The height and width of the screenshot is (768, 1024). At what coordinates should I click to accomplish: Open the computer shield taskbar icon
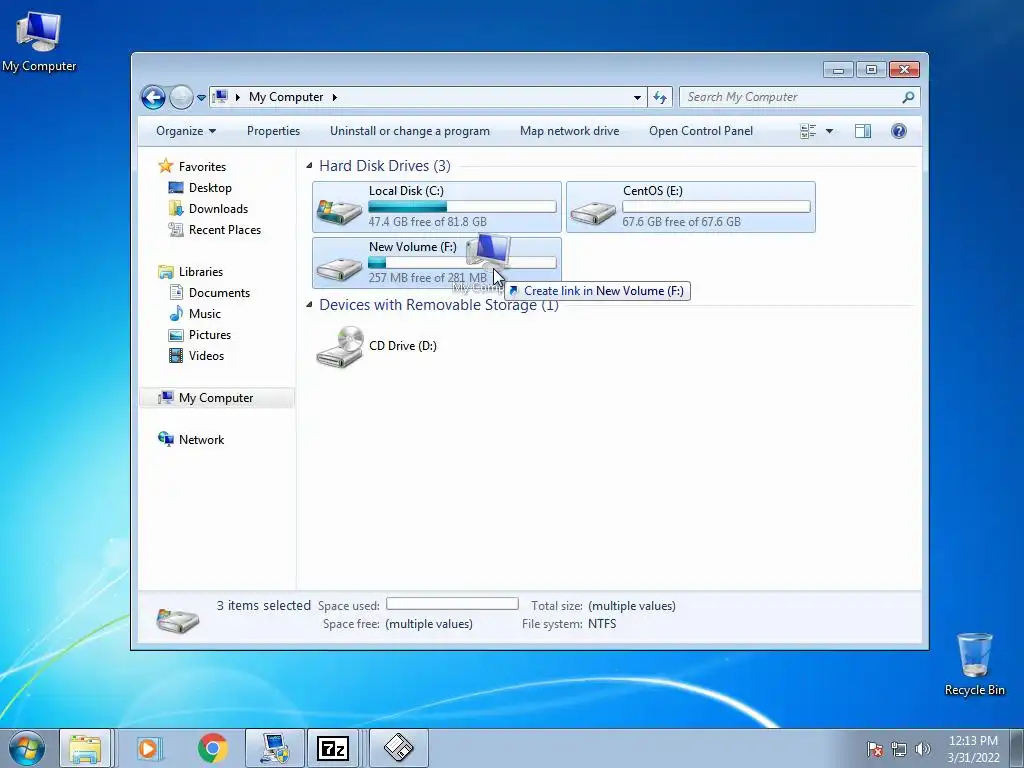(274, 748)
